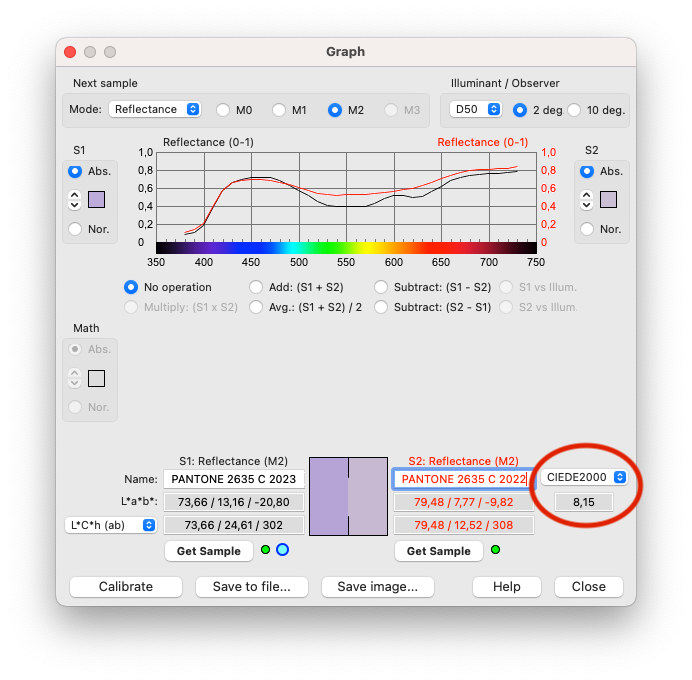Click the S2 name field PANTONE 2635 C 2022

pyautogui.click(x=464, y=479)
